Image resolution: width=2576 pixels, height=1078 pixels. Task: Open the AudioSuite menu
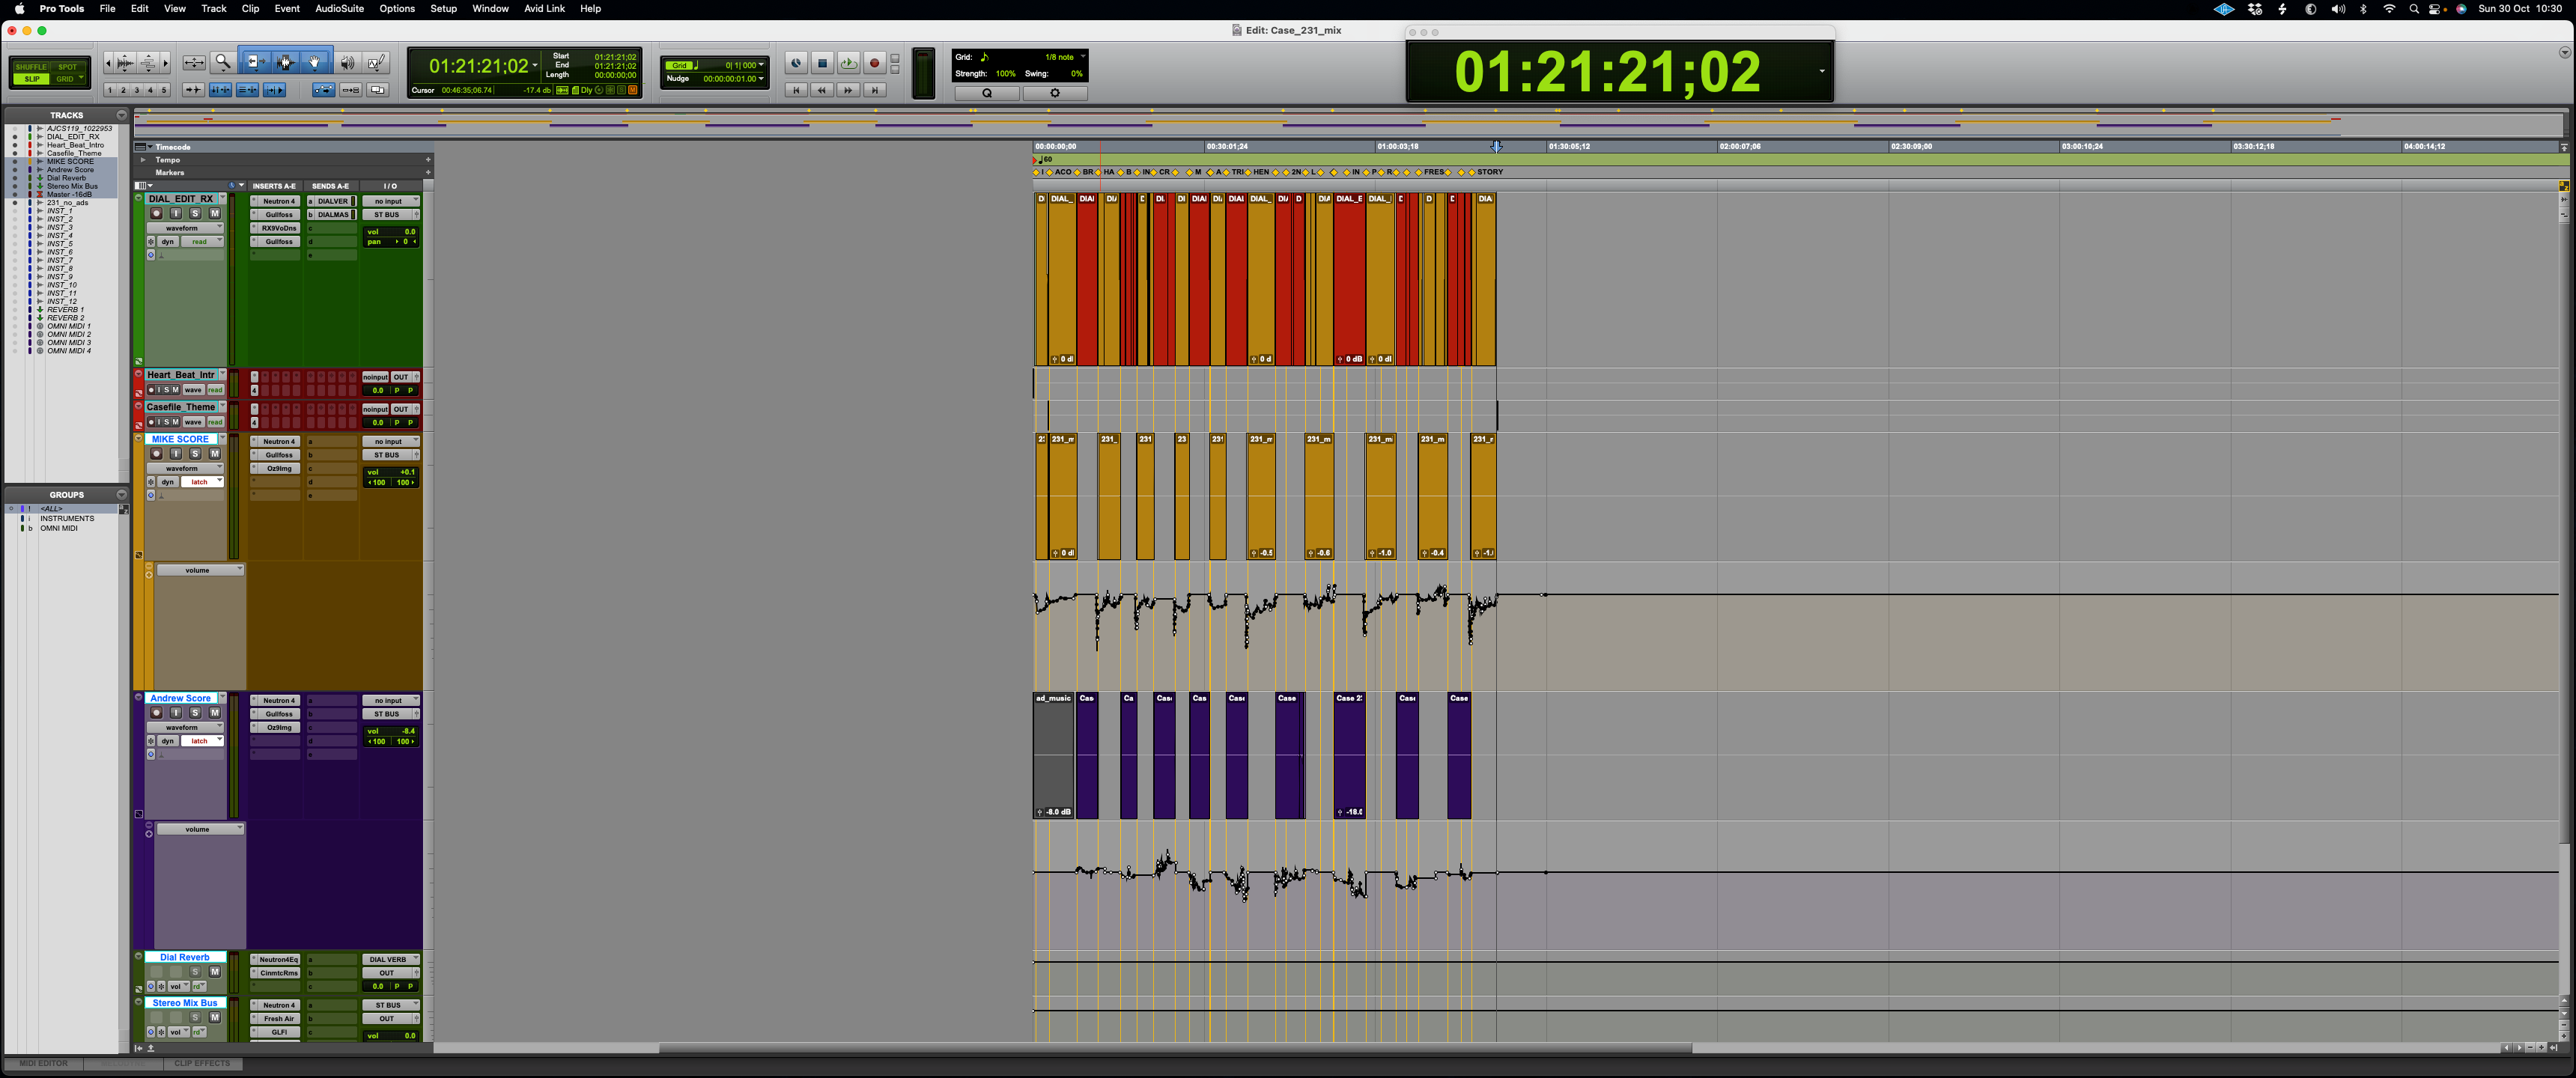[x=339, y=8]
